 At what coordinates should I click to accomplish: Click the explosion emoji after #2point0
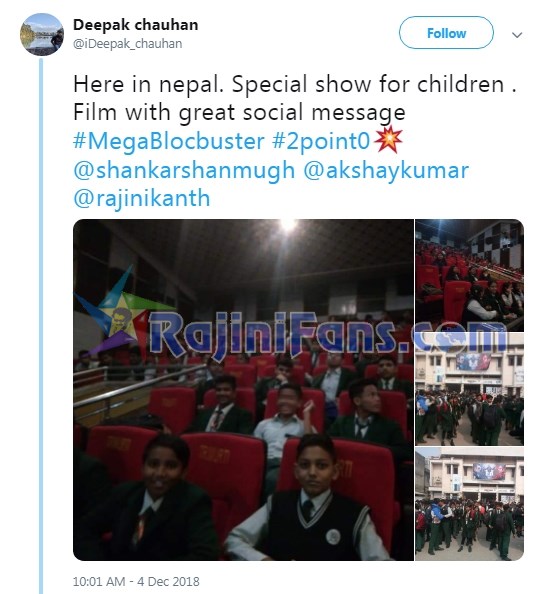(x=388, y=141)
